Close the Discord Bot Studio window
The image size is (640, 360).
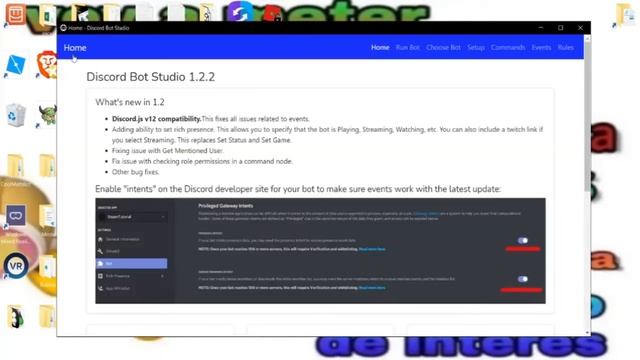click(580, 28)
